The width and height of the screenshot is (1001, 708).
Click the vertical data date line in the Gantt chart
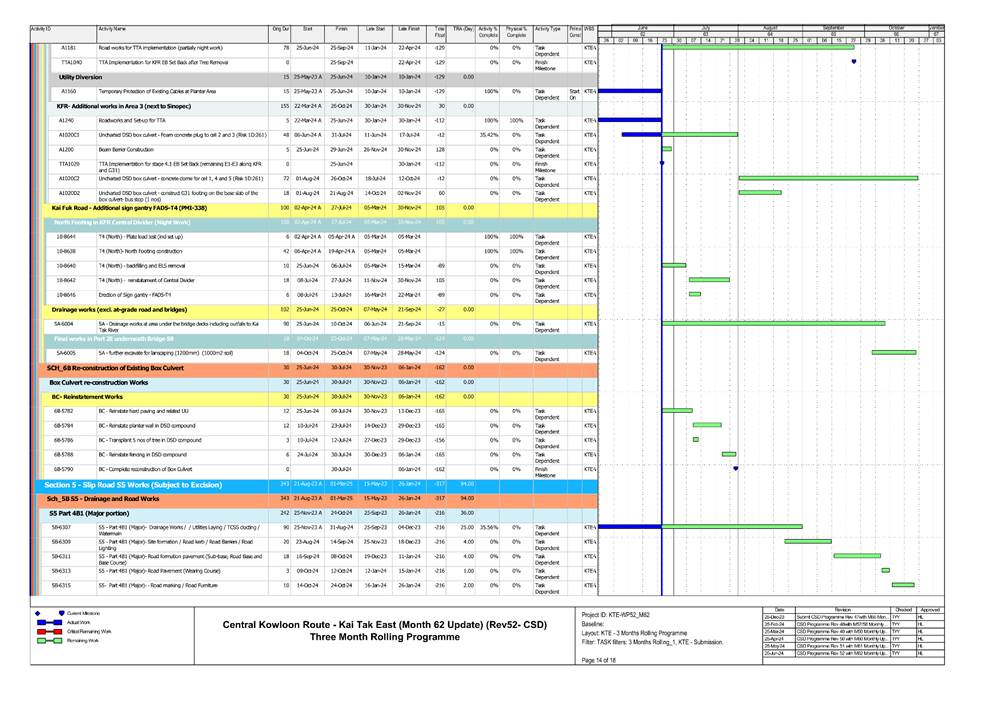(x=662, y=300)
